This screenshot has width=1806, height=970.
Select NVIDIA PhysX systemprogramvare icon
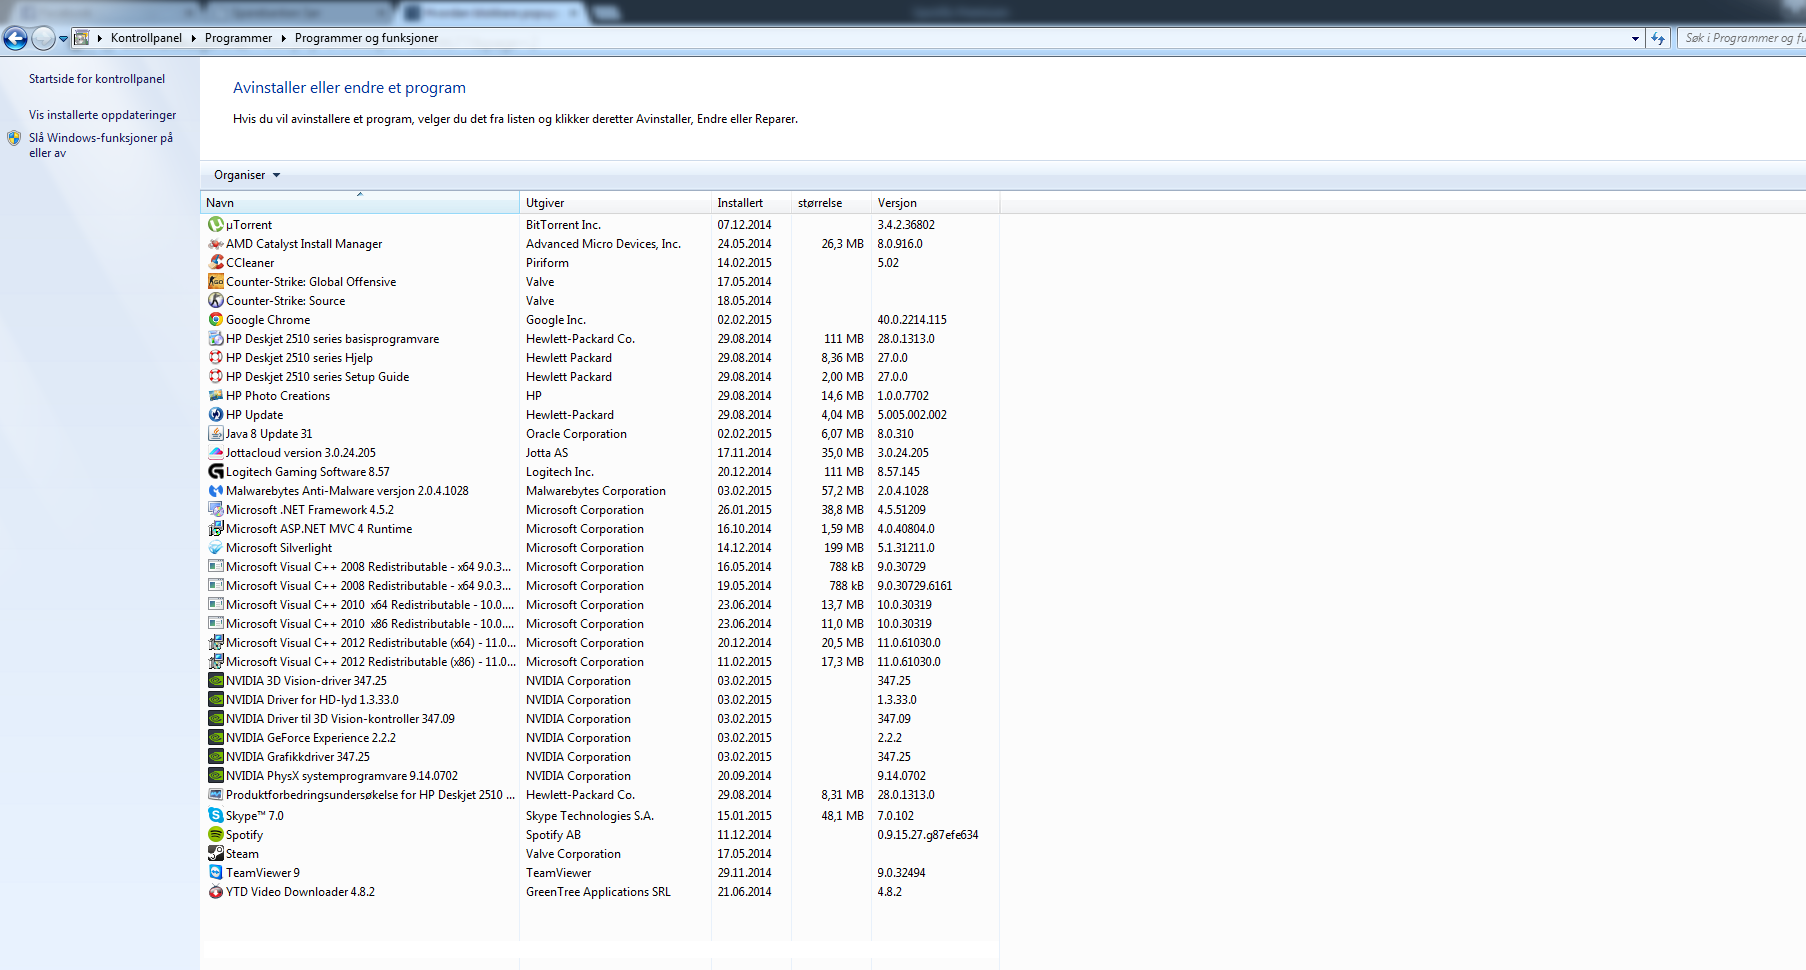(x=215, y=776)
